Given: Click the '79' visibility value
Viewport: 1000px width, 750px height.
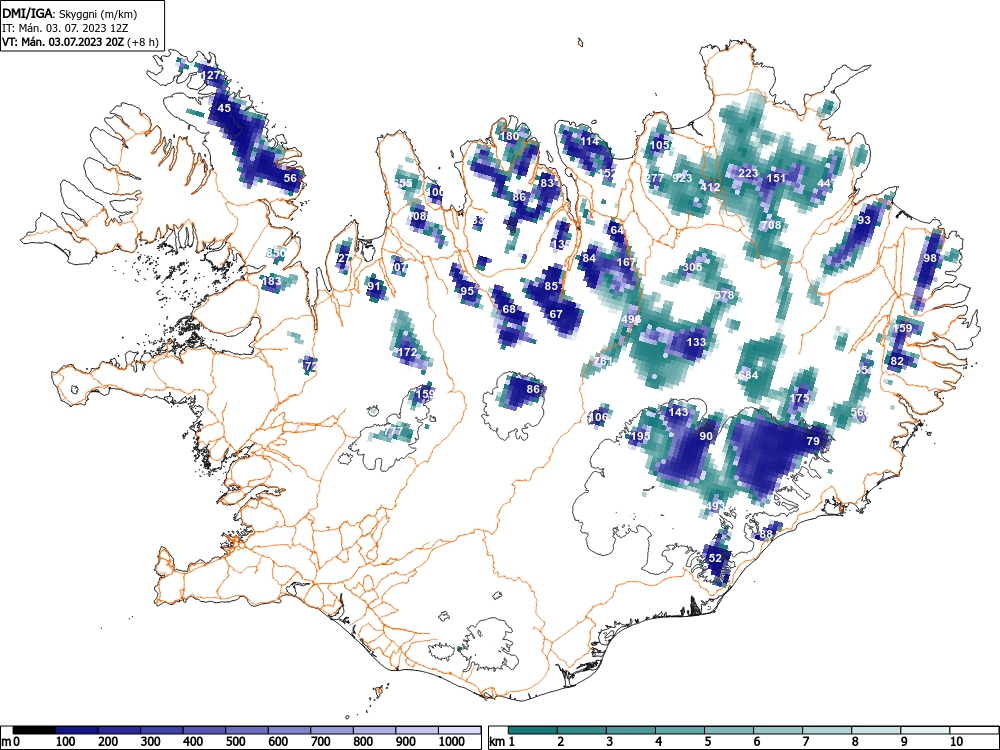Looking at the screenshot, I should click(812, 441).
